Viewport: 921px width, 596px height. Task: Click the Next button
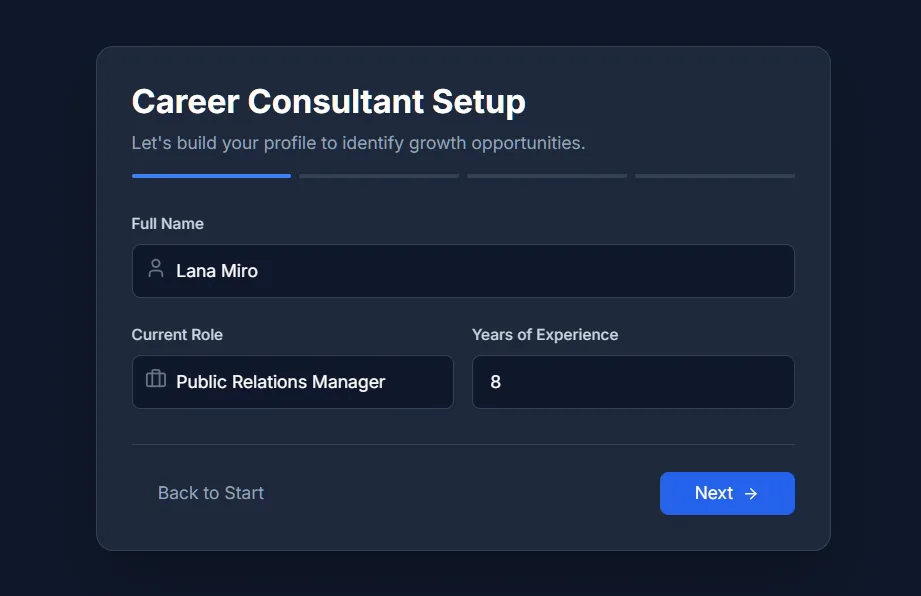tap(727, 493)
